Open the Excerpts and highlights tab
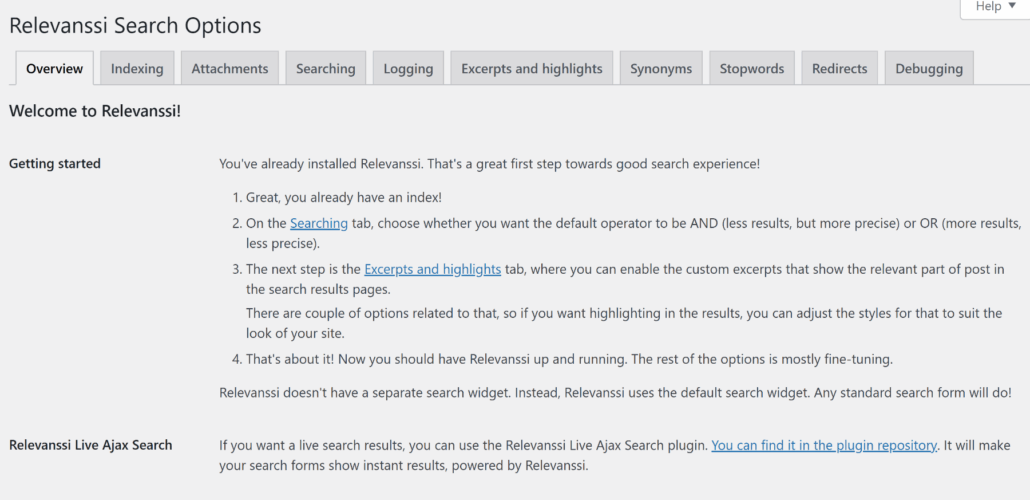 (x=531, y=68)
